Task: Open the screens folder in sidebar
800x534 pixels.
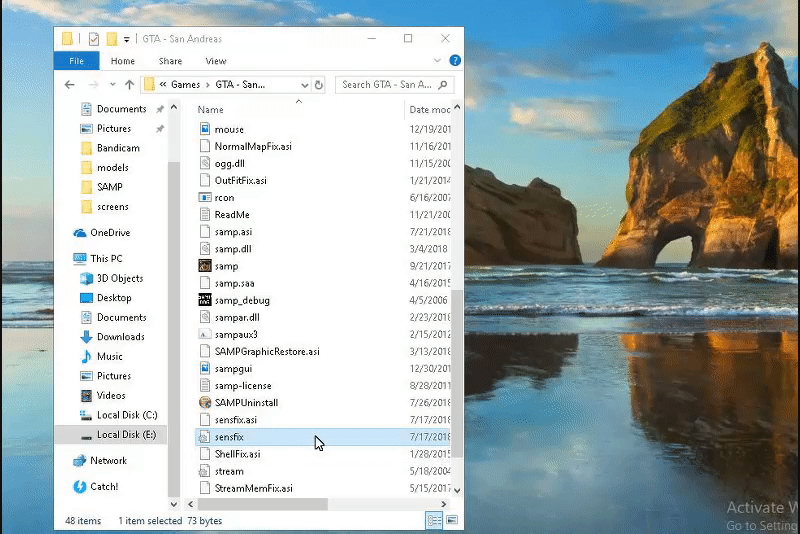Action: coord(113,207)
